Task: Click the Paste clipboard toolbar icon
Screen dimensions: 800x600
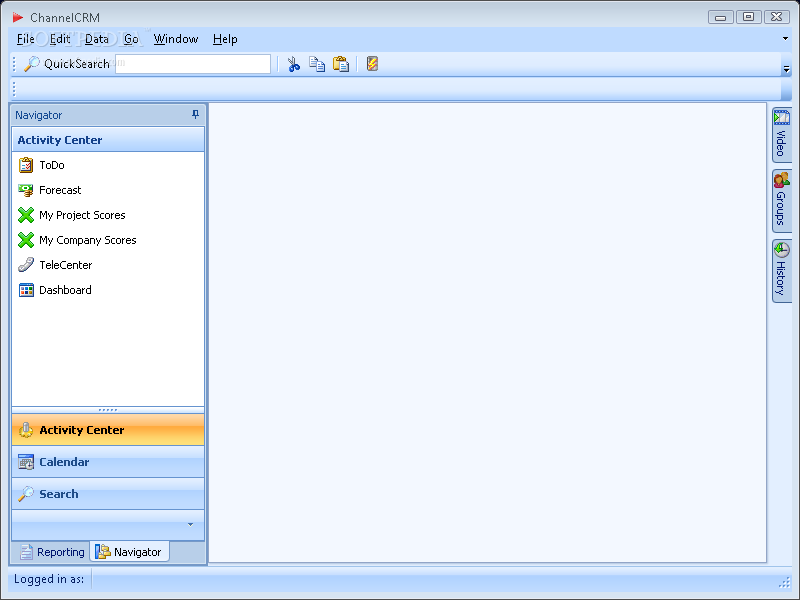Action: 341,64
